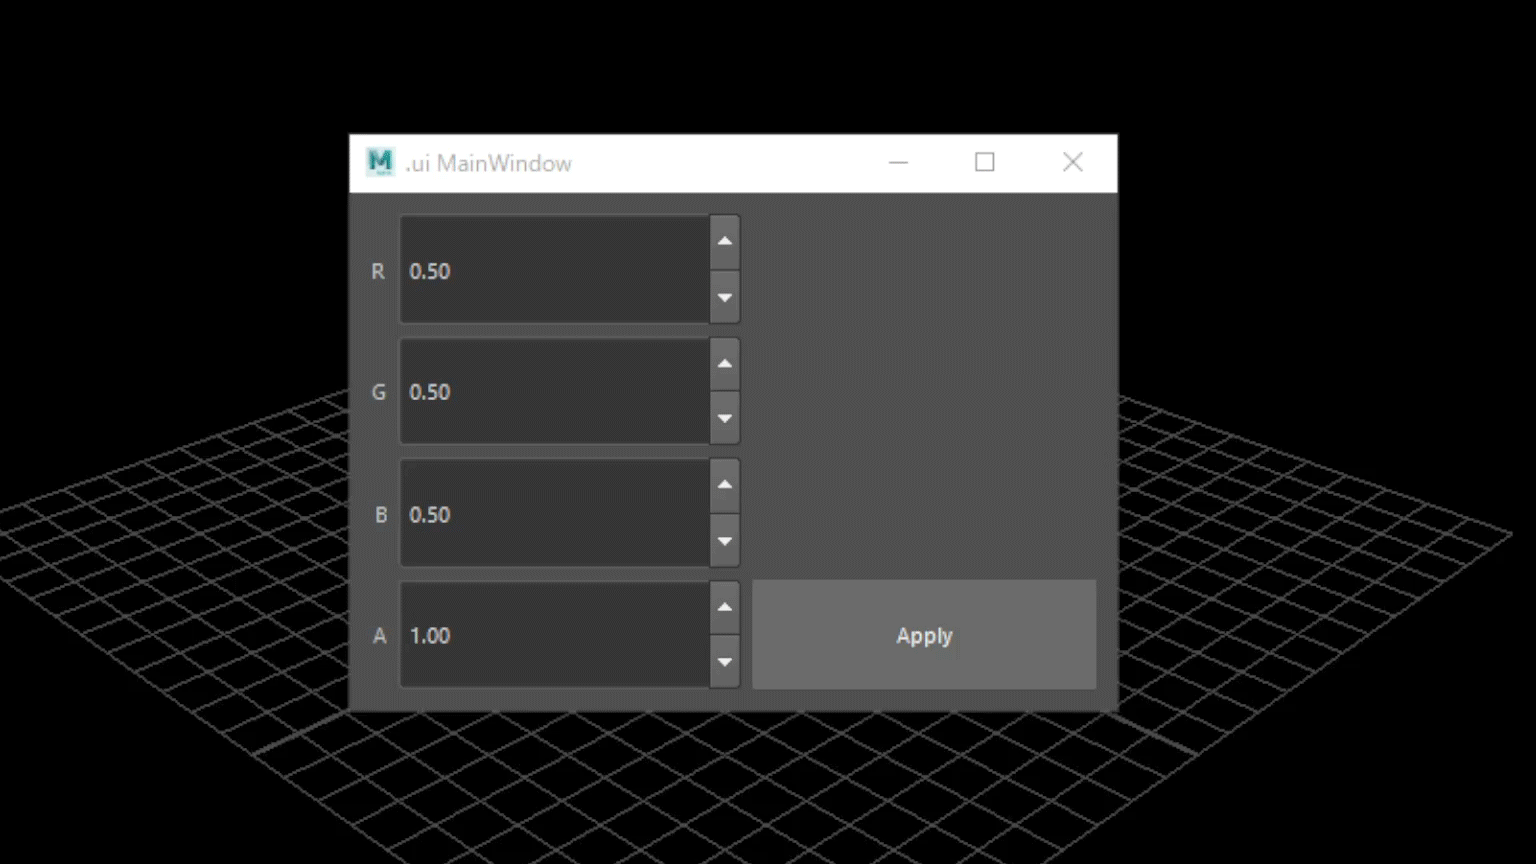Close the .ui MainWindow dialog

tap(1072, 162)
